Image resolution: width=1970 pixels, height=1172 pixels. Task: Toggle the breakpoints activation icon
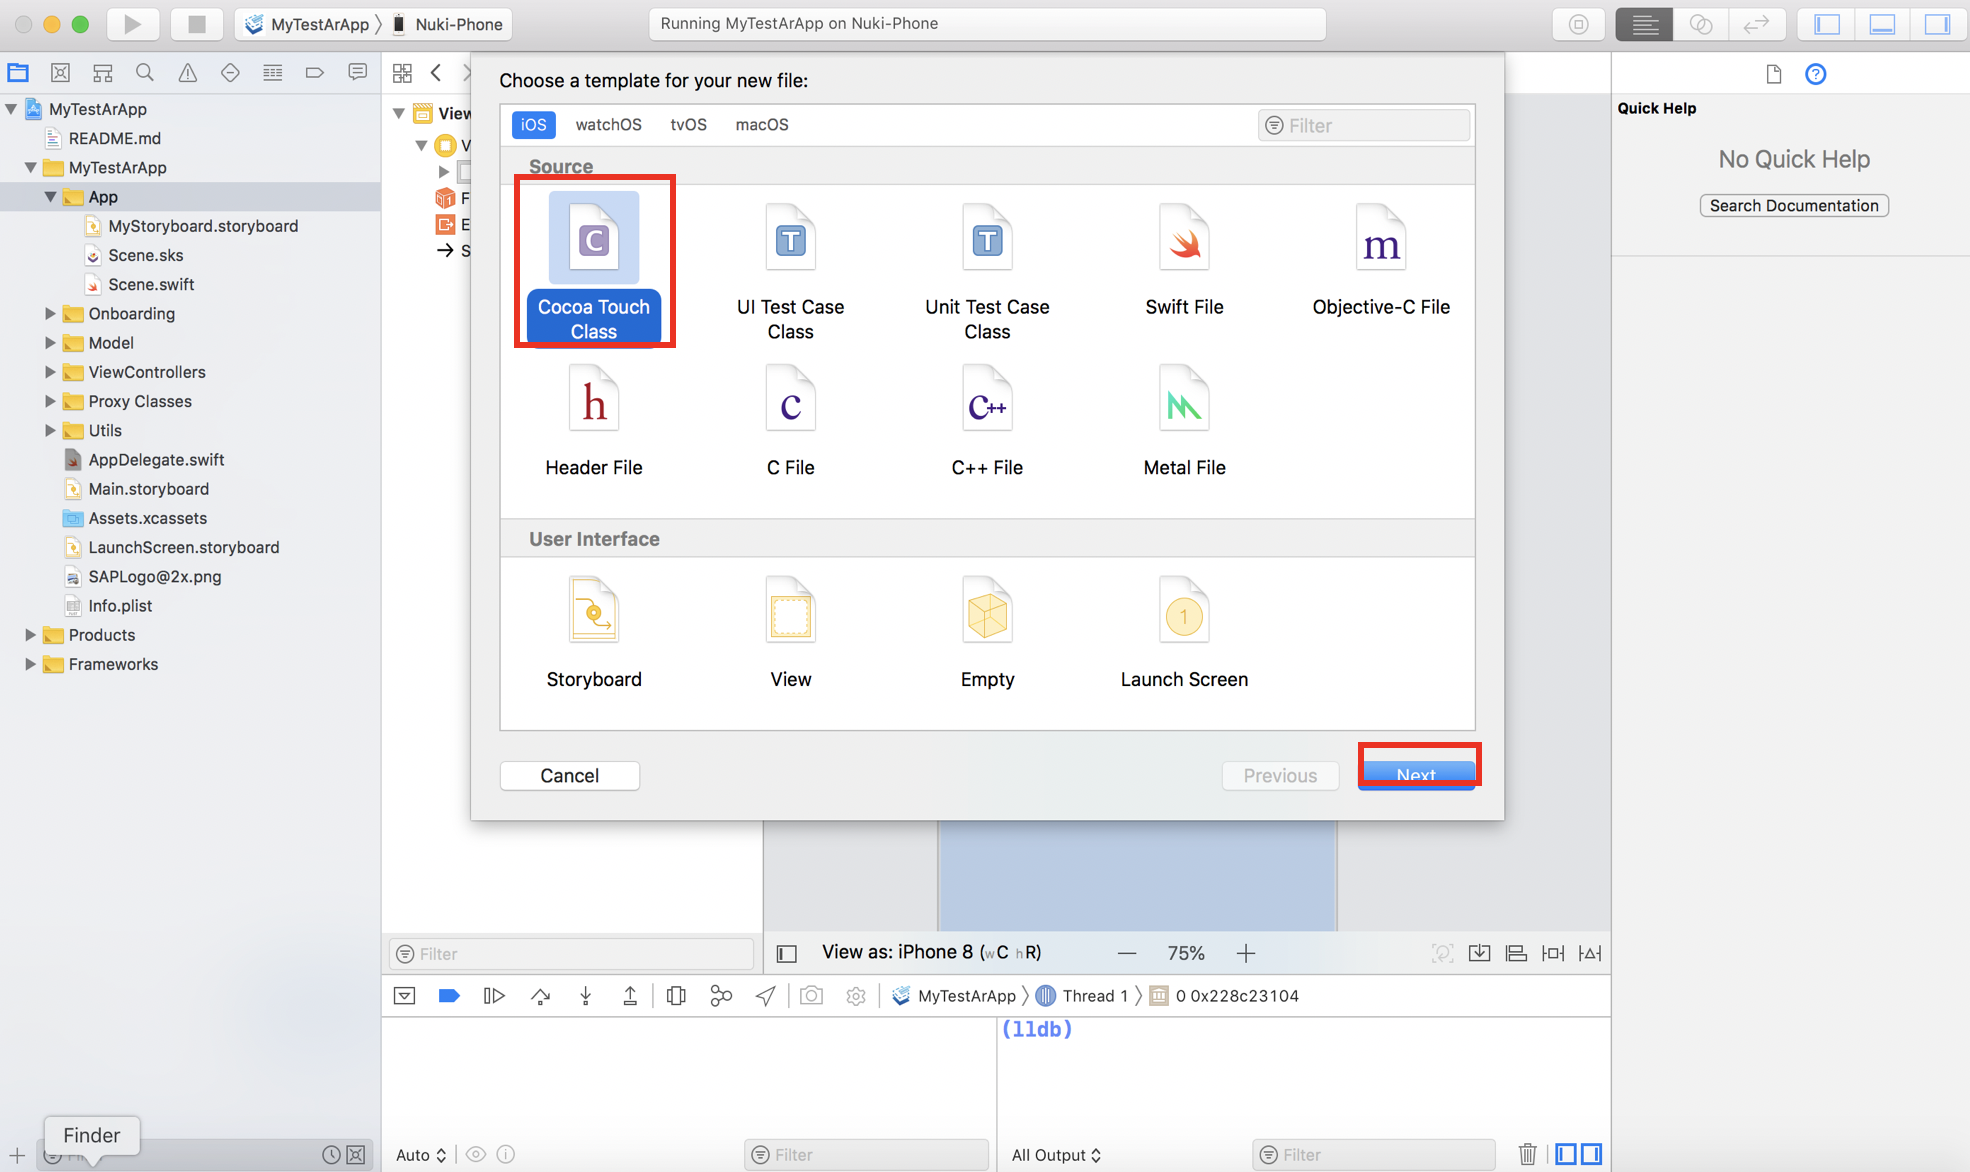point(449,996)
